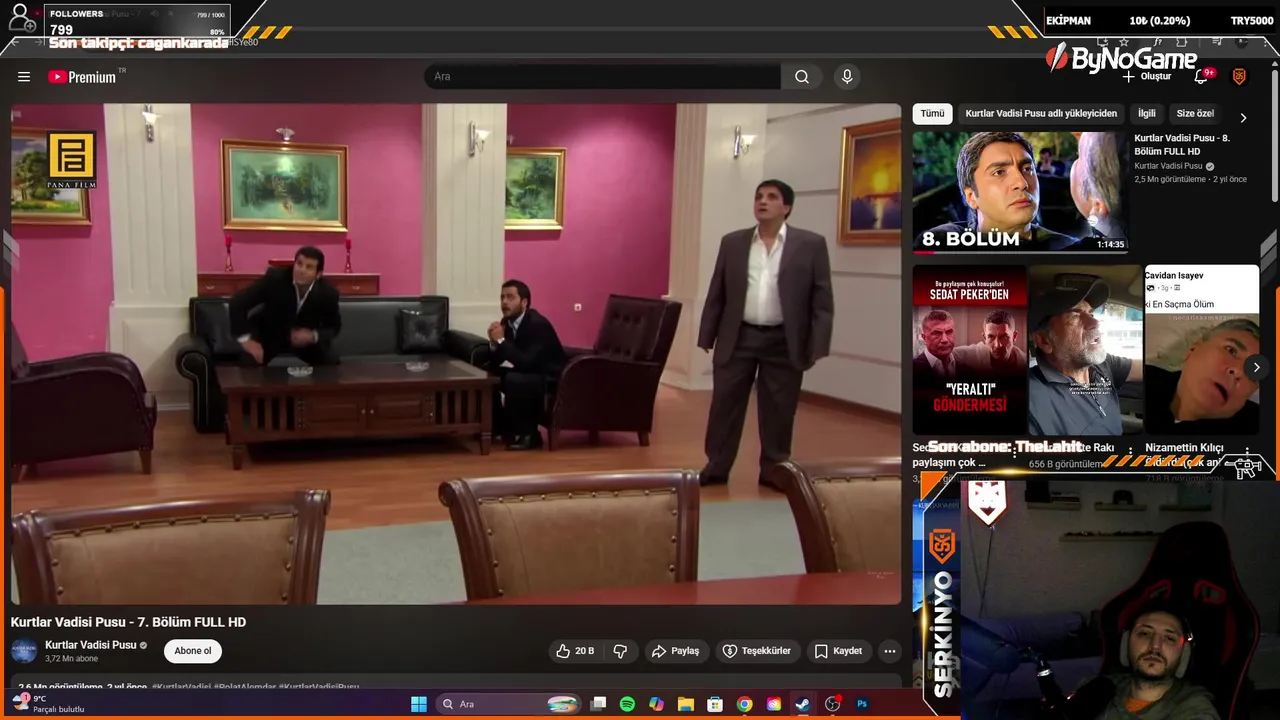This screenshot has width=1280, height=720.
Task: Save video with Kaydet button
Action: [838, 651]
